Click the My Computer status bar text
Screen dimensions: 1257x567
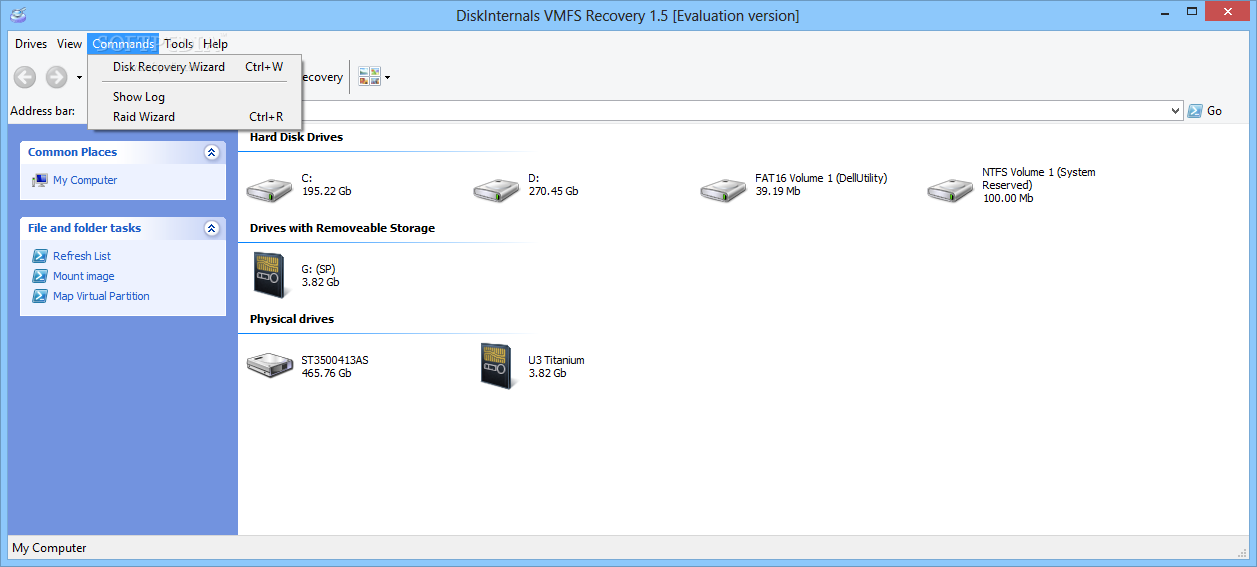pyautogui.click(x=49, y=548)
